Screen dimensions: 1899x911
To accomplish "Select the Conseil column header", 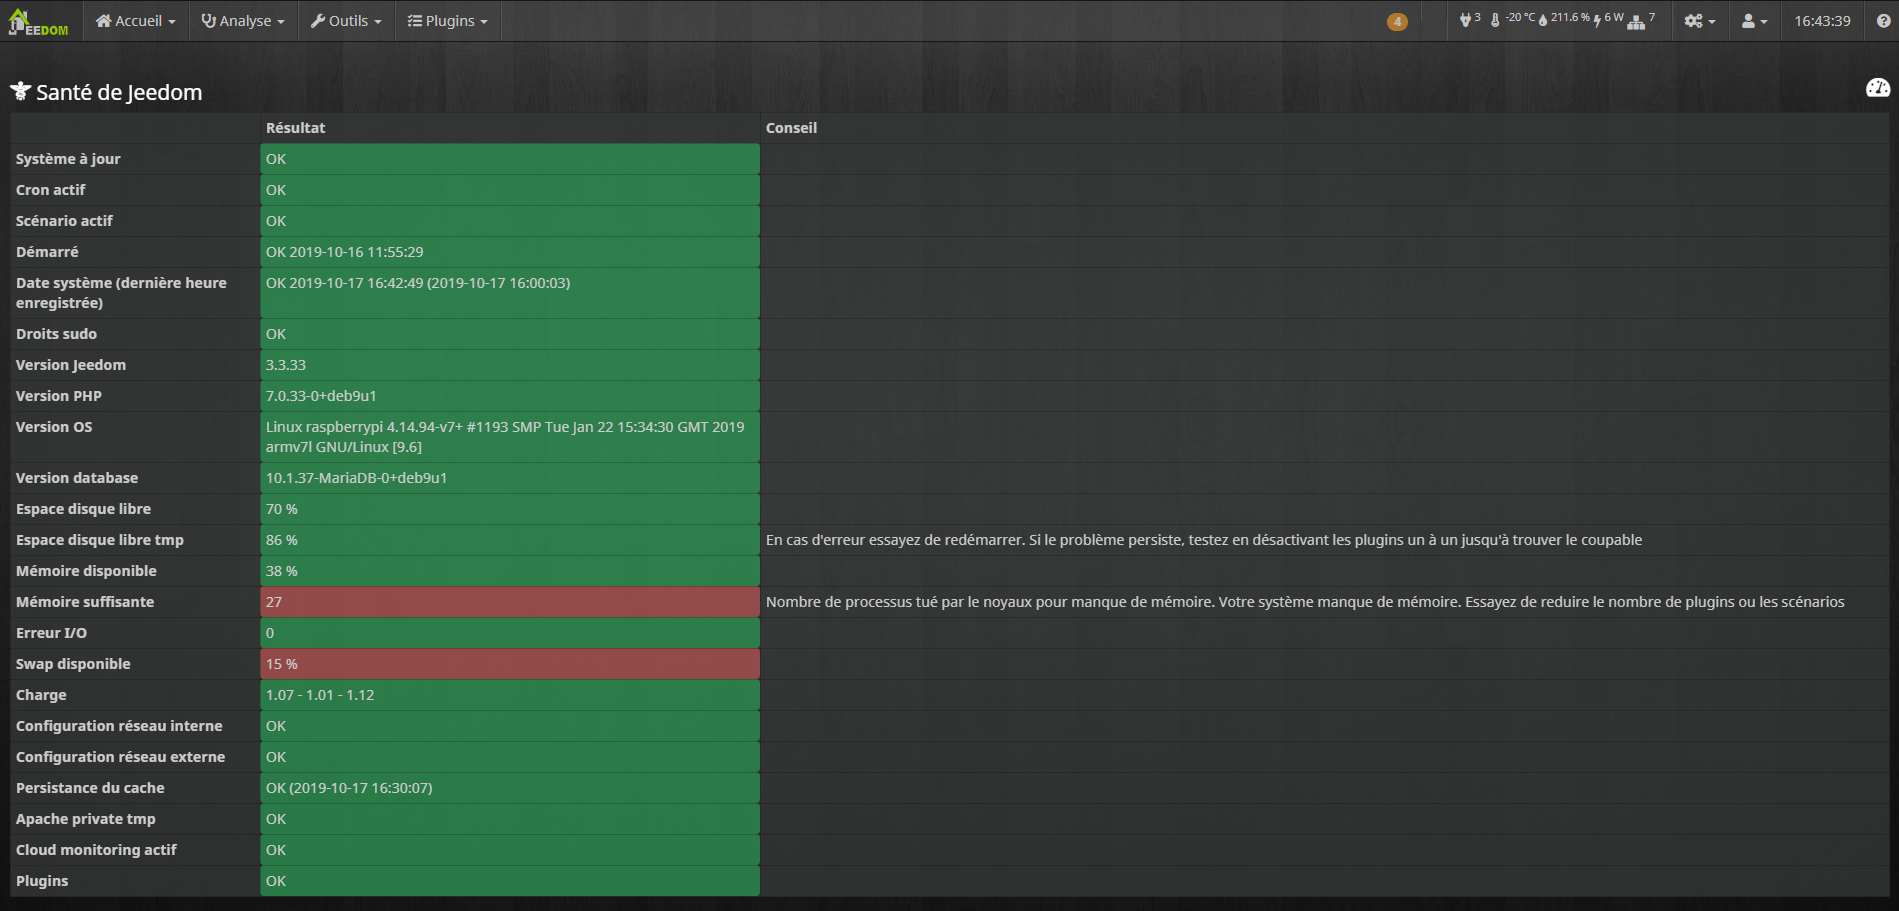I will pyautogui.click(x=791, y=128).
